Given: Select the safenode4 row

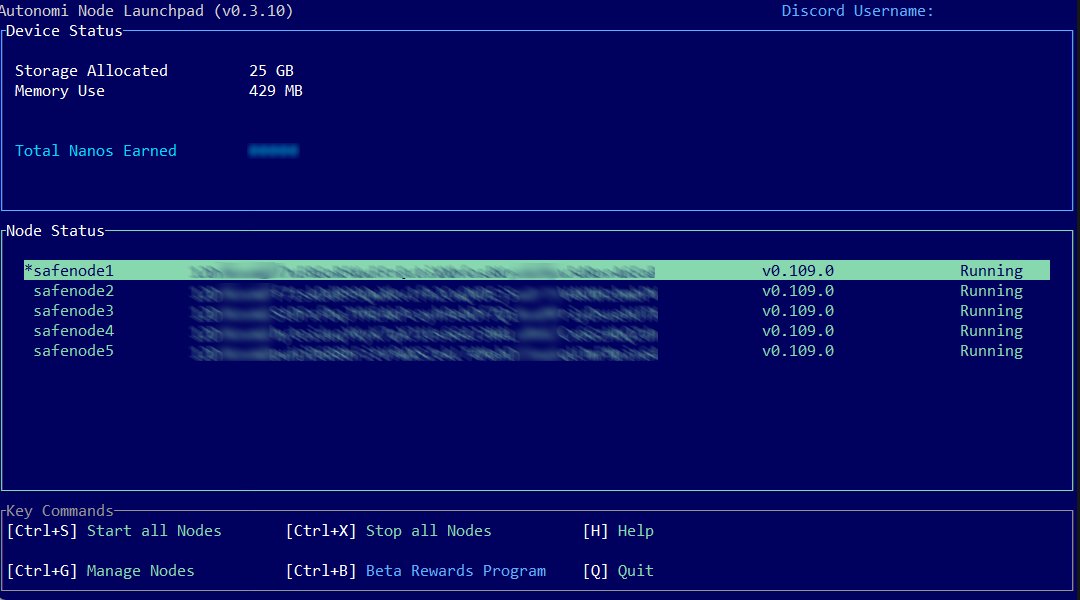Looking at the screenshot, I should 537,331.
